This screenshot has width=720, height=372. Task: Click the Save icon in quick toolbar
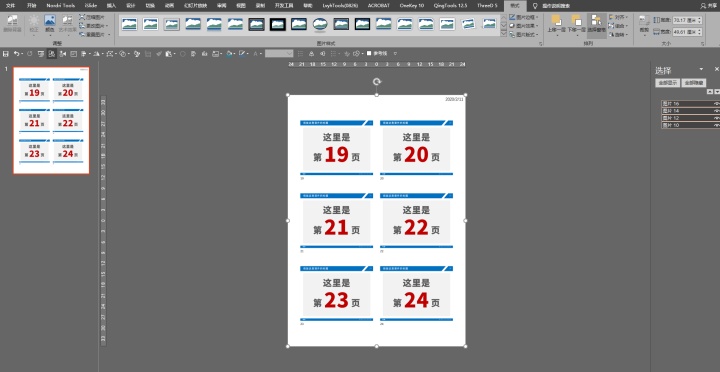click(6, 54)
